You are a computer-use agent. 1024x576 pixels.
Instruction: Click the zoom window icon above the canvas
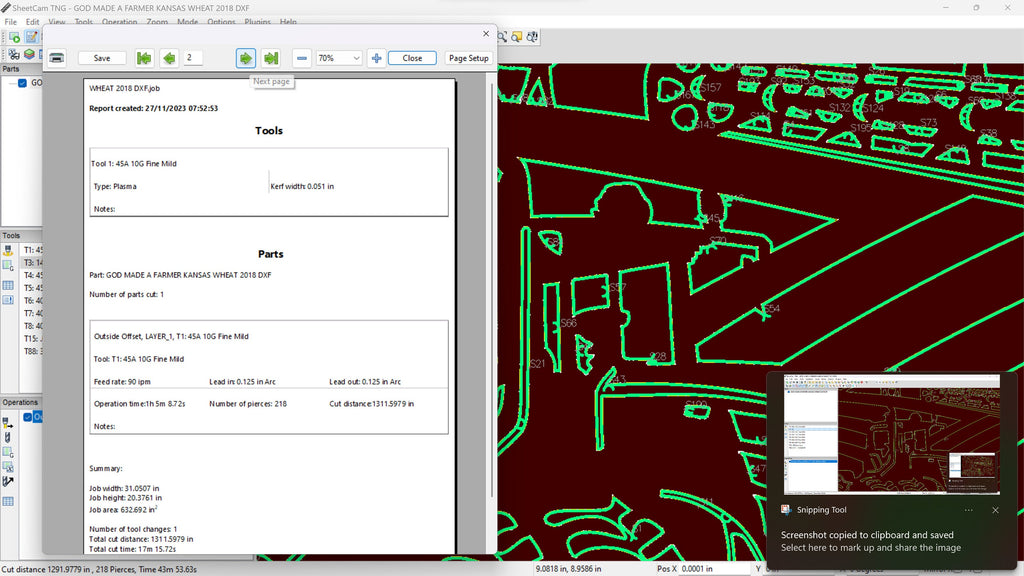(x=517, y=37)
